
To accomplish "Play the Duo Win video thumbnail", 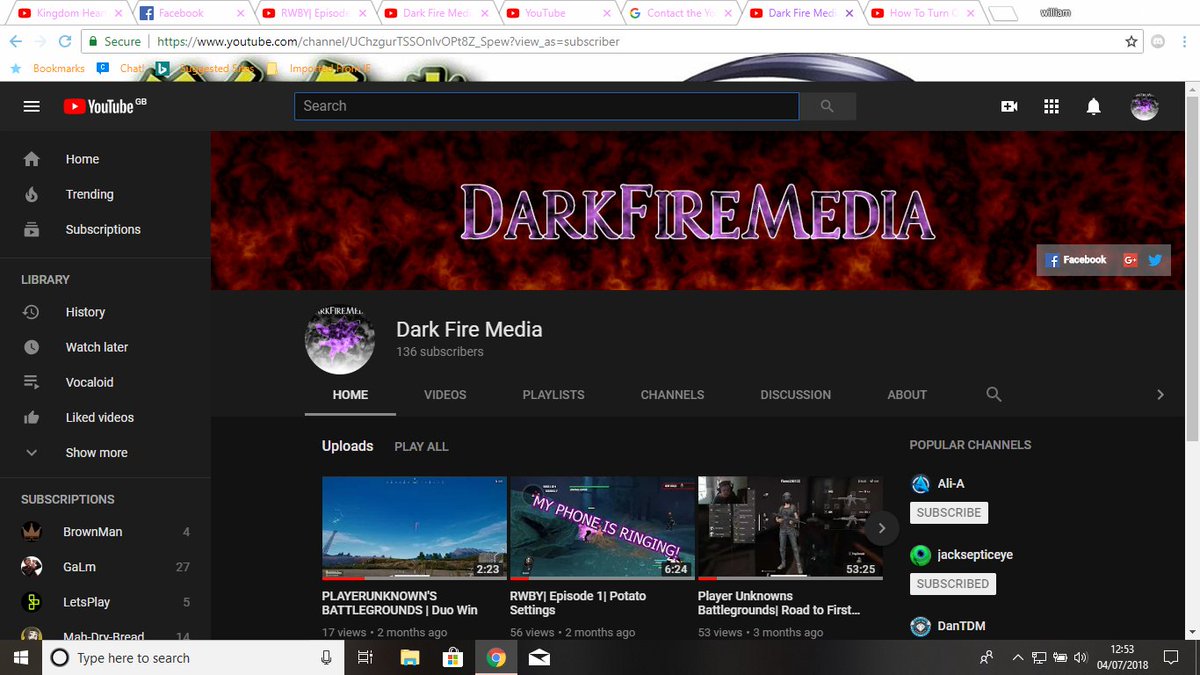I will pos(414,528).
